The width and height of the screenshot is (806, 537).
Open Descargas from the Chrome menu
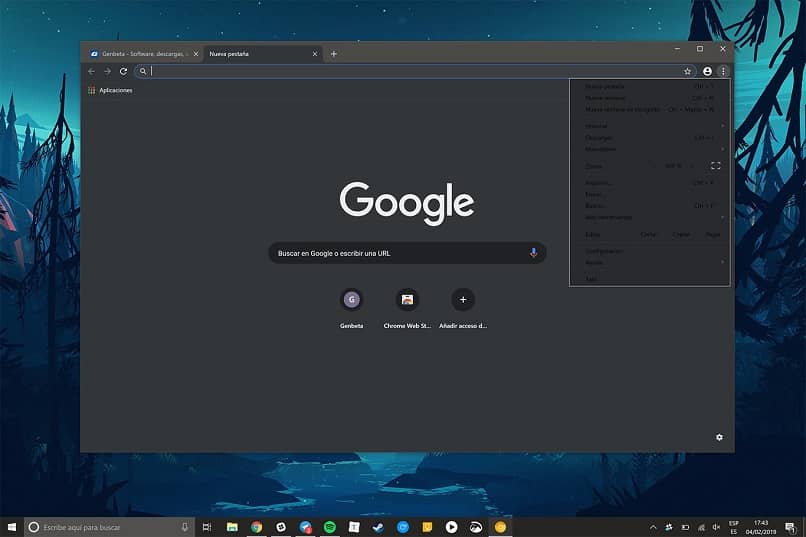coord(650,138)
